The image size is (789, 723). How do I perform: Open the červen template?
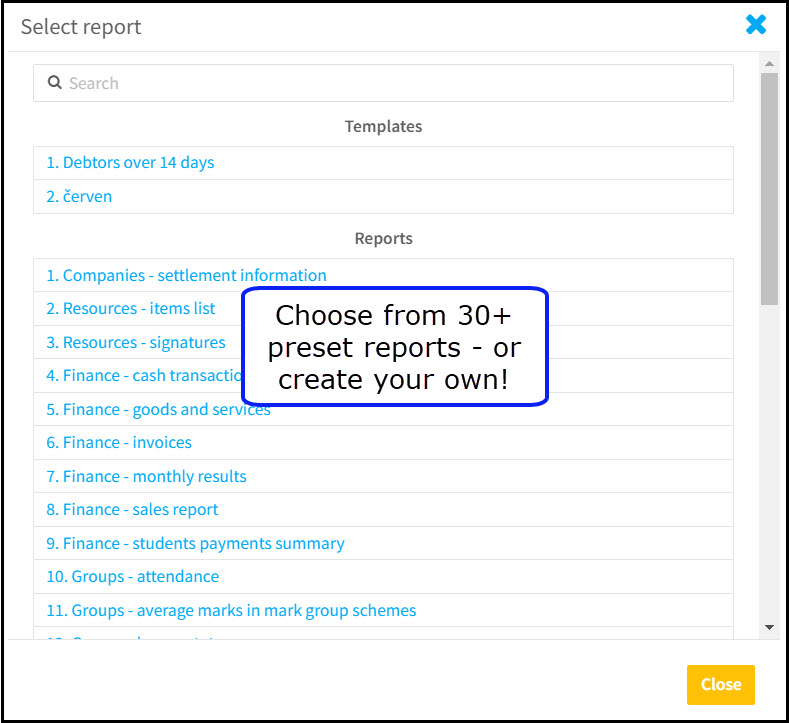coord(79,196)
